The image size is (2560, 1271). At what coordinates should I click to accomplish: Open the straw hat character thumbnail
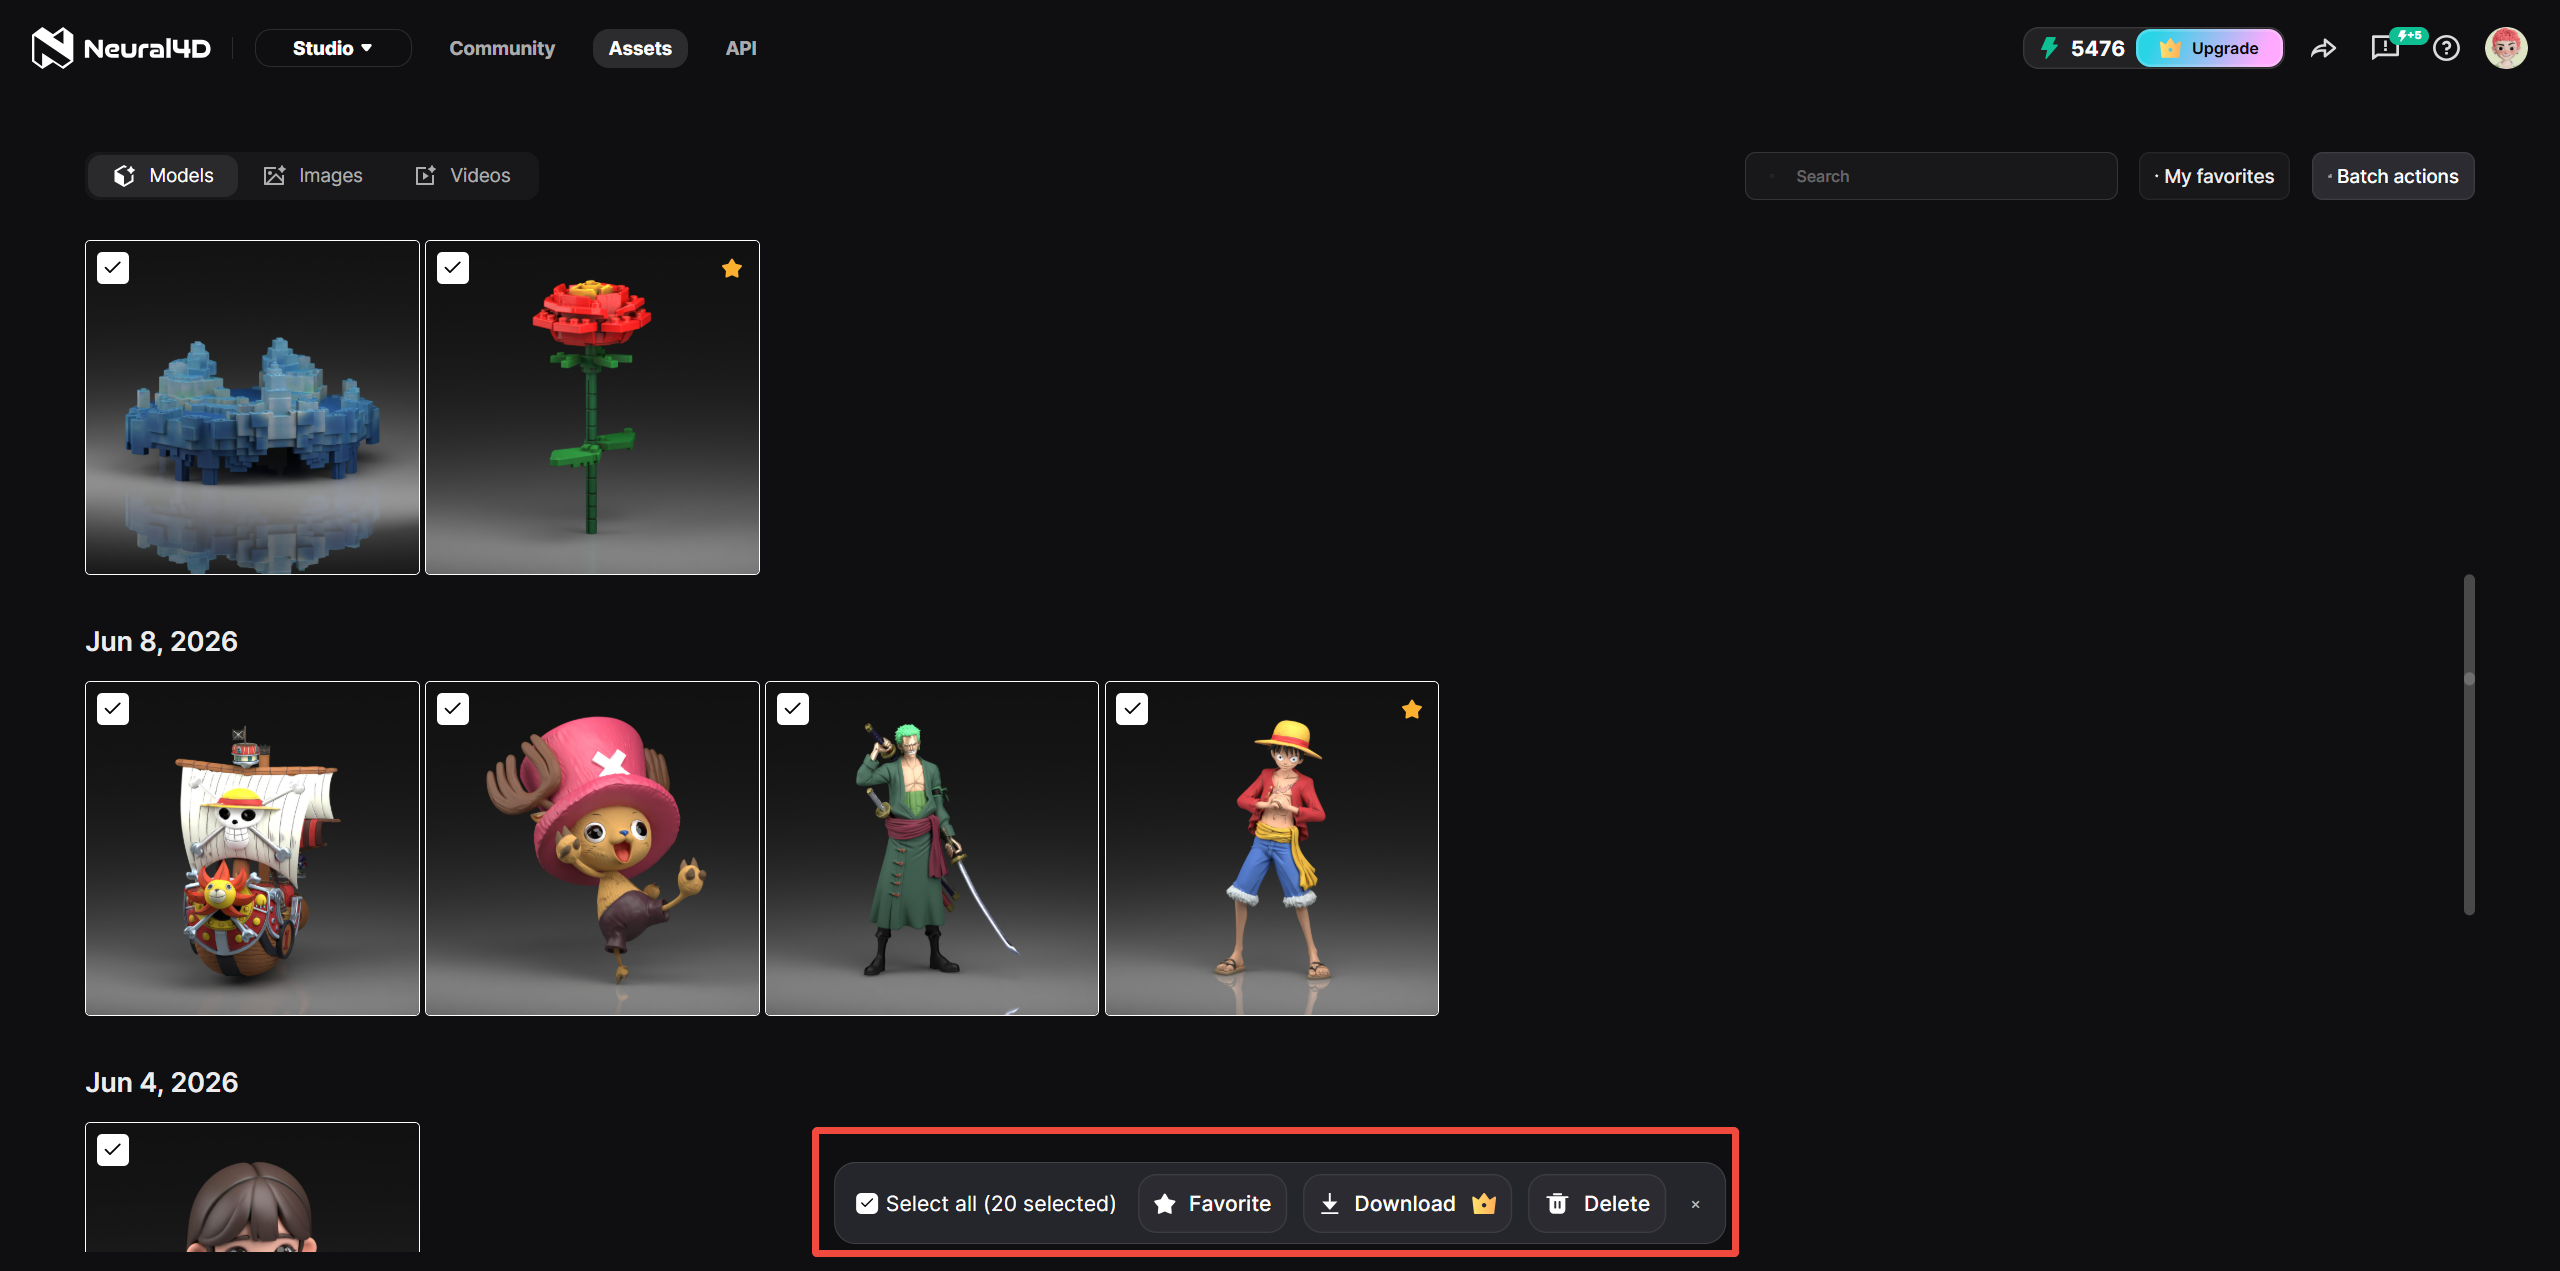pos(1272,848)
